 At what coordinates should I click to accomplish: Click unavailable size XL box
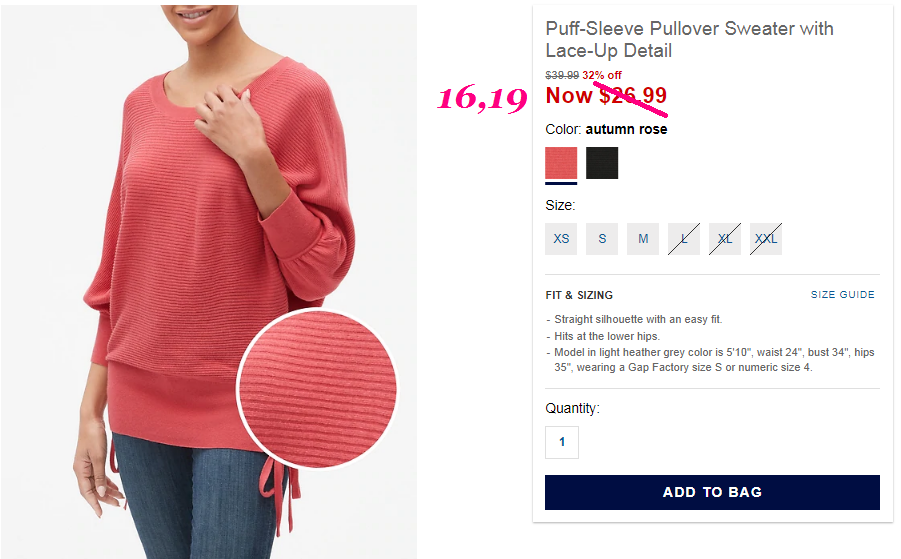(x=725, y=239)
